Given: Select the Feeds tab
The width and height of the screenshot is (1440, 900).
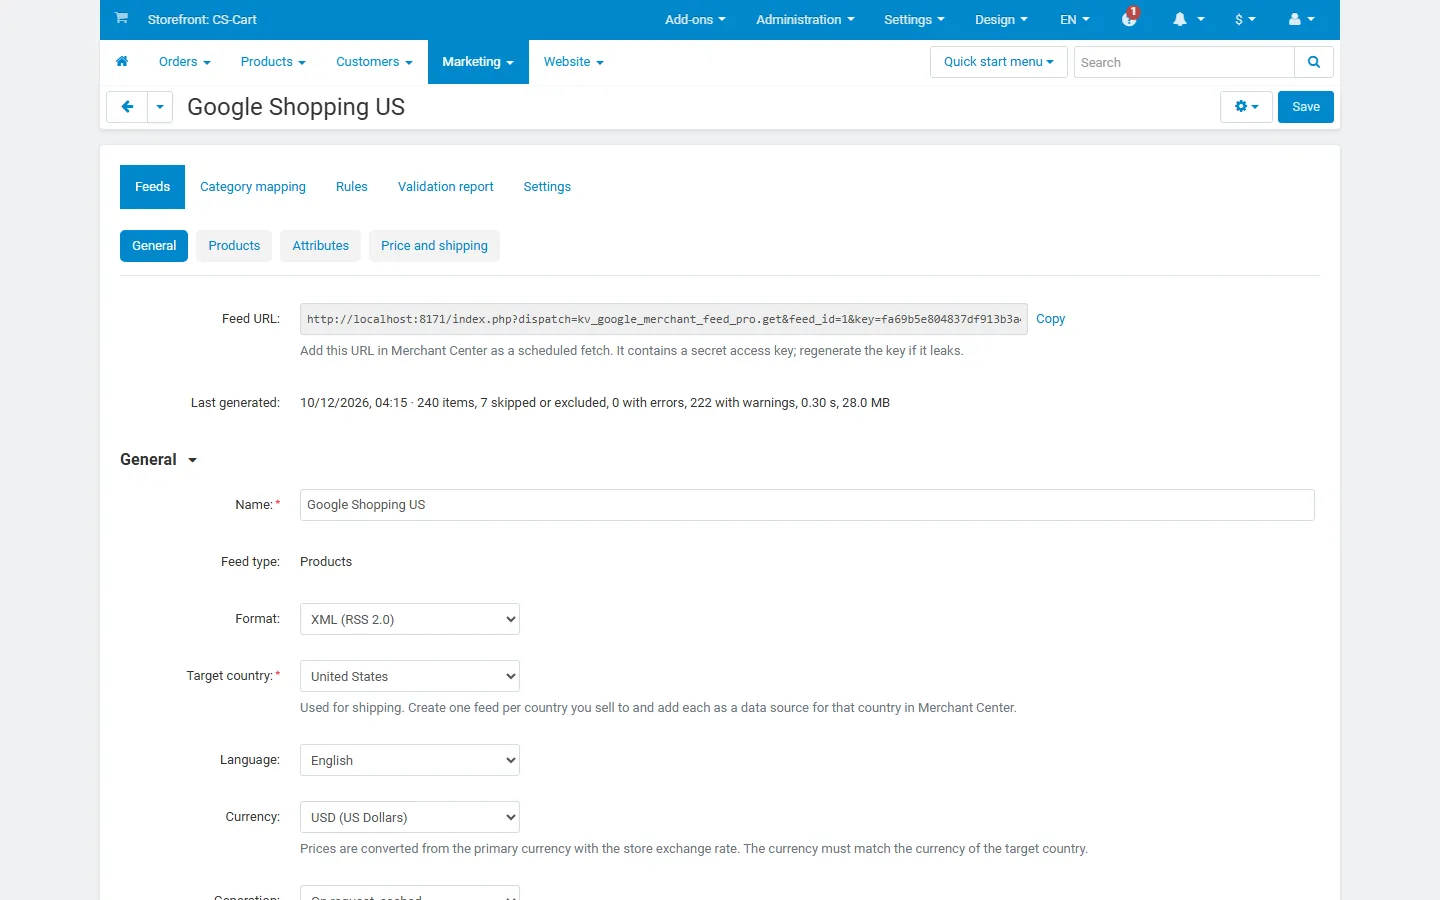Looking at the screenshot, I should point(152,187).
